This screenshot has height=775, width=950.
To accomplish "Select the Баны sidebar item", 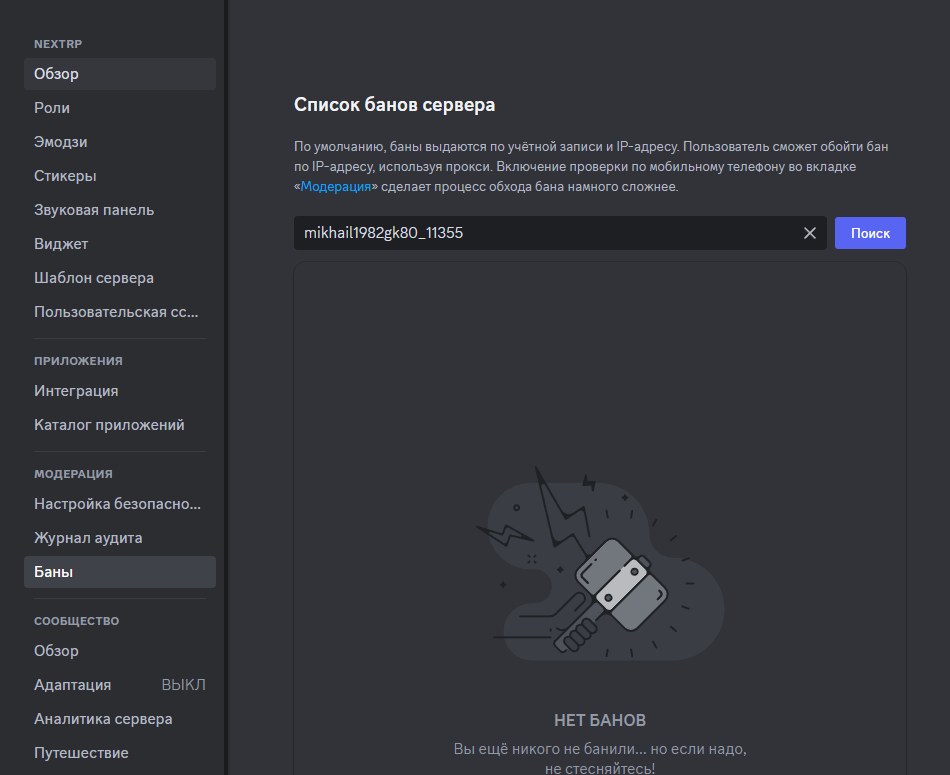I will point(120,572).
